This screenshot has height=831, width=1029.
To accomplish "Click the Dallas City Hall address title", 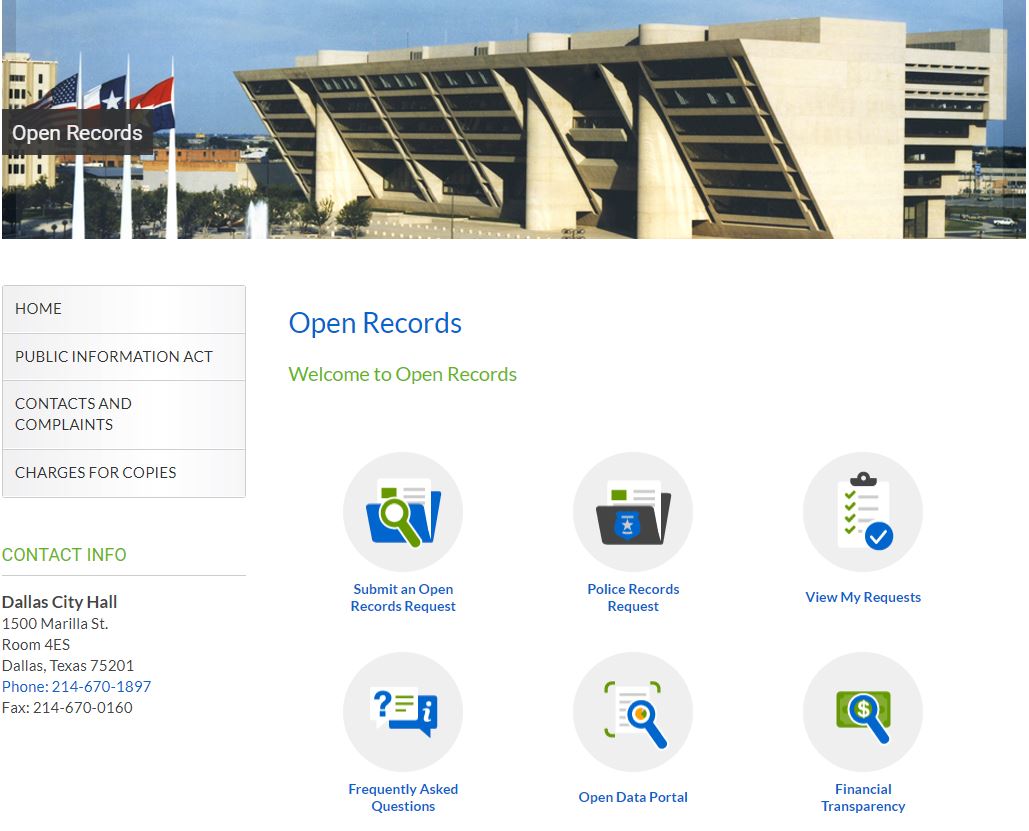I will pyautogui.click(x=60, y=602).
